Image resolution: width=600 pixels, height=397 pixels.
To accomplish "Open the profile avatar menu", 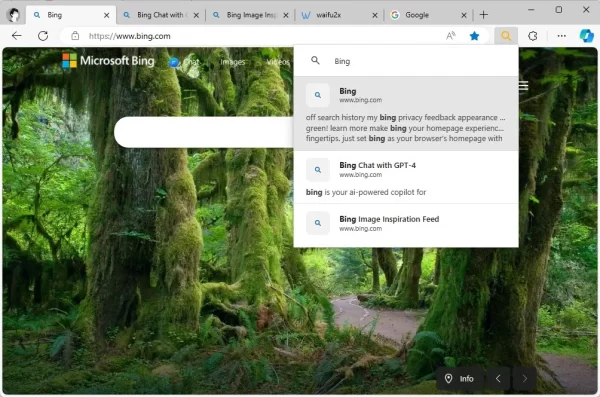I will [x=14, y=15].
